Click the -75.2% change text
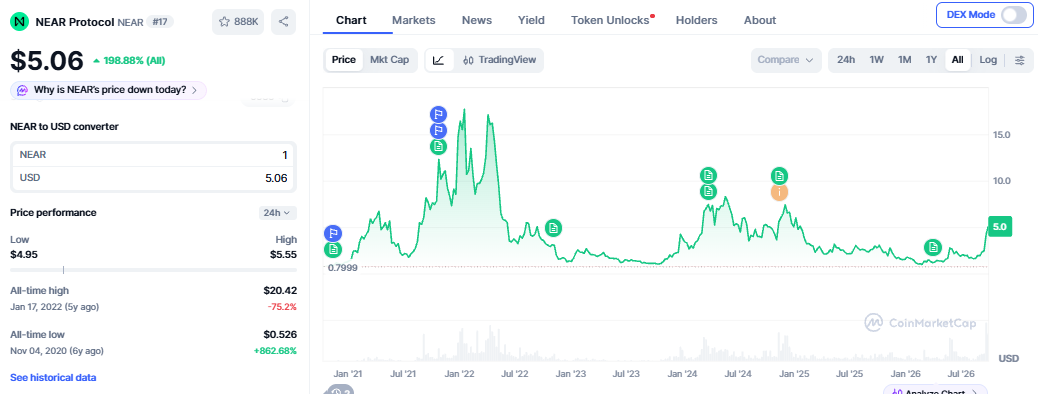Image resolution: width=1038 pixels, height=394 pixels. 282,307
